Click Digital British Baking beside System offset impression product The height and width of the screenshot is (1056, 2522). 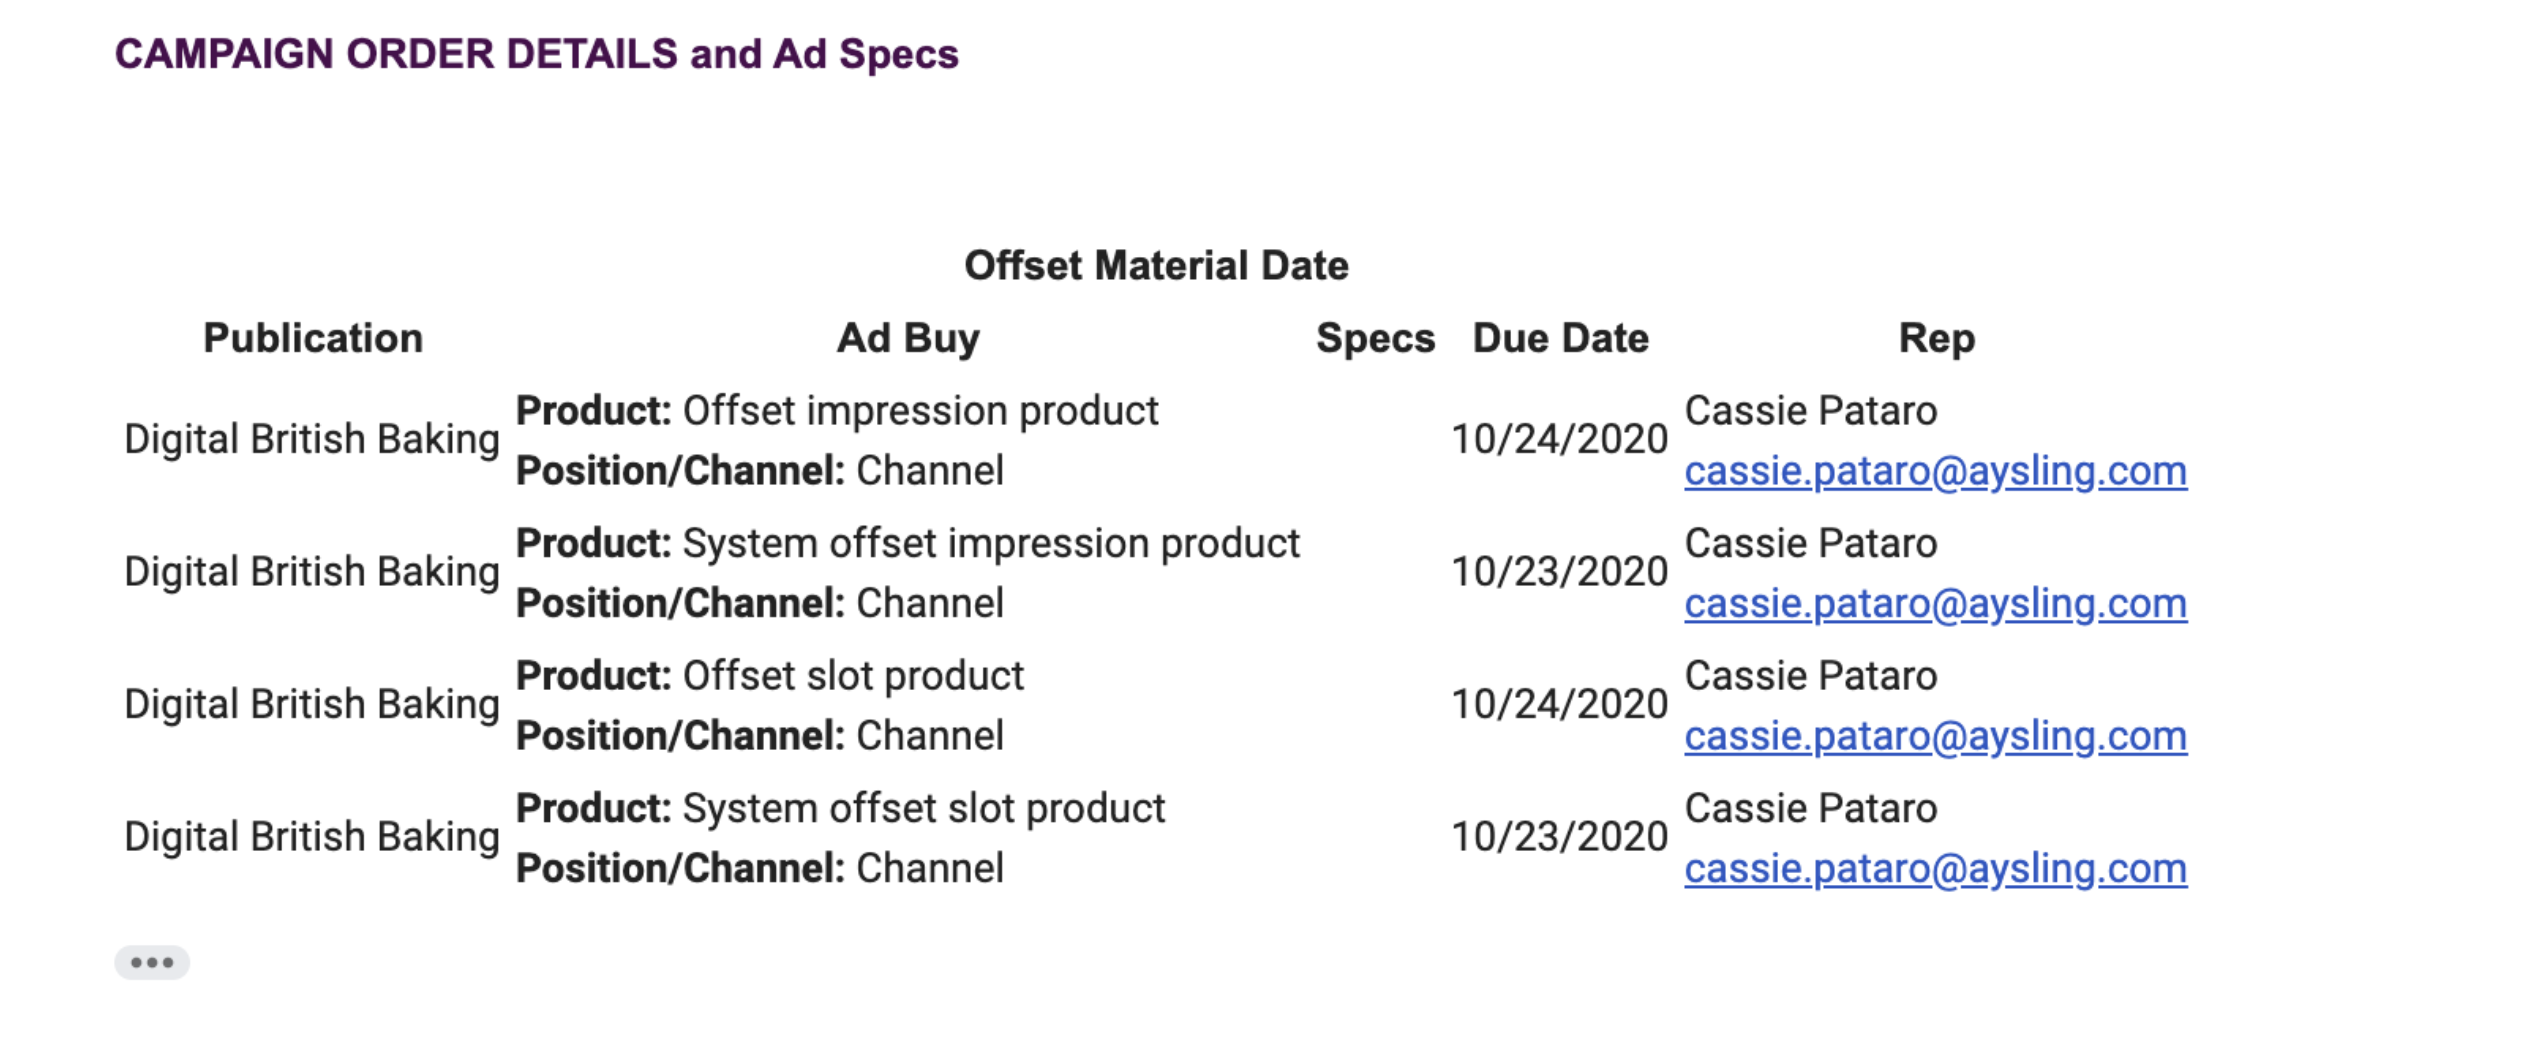click(x=311, y=572)
